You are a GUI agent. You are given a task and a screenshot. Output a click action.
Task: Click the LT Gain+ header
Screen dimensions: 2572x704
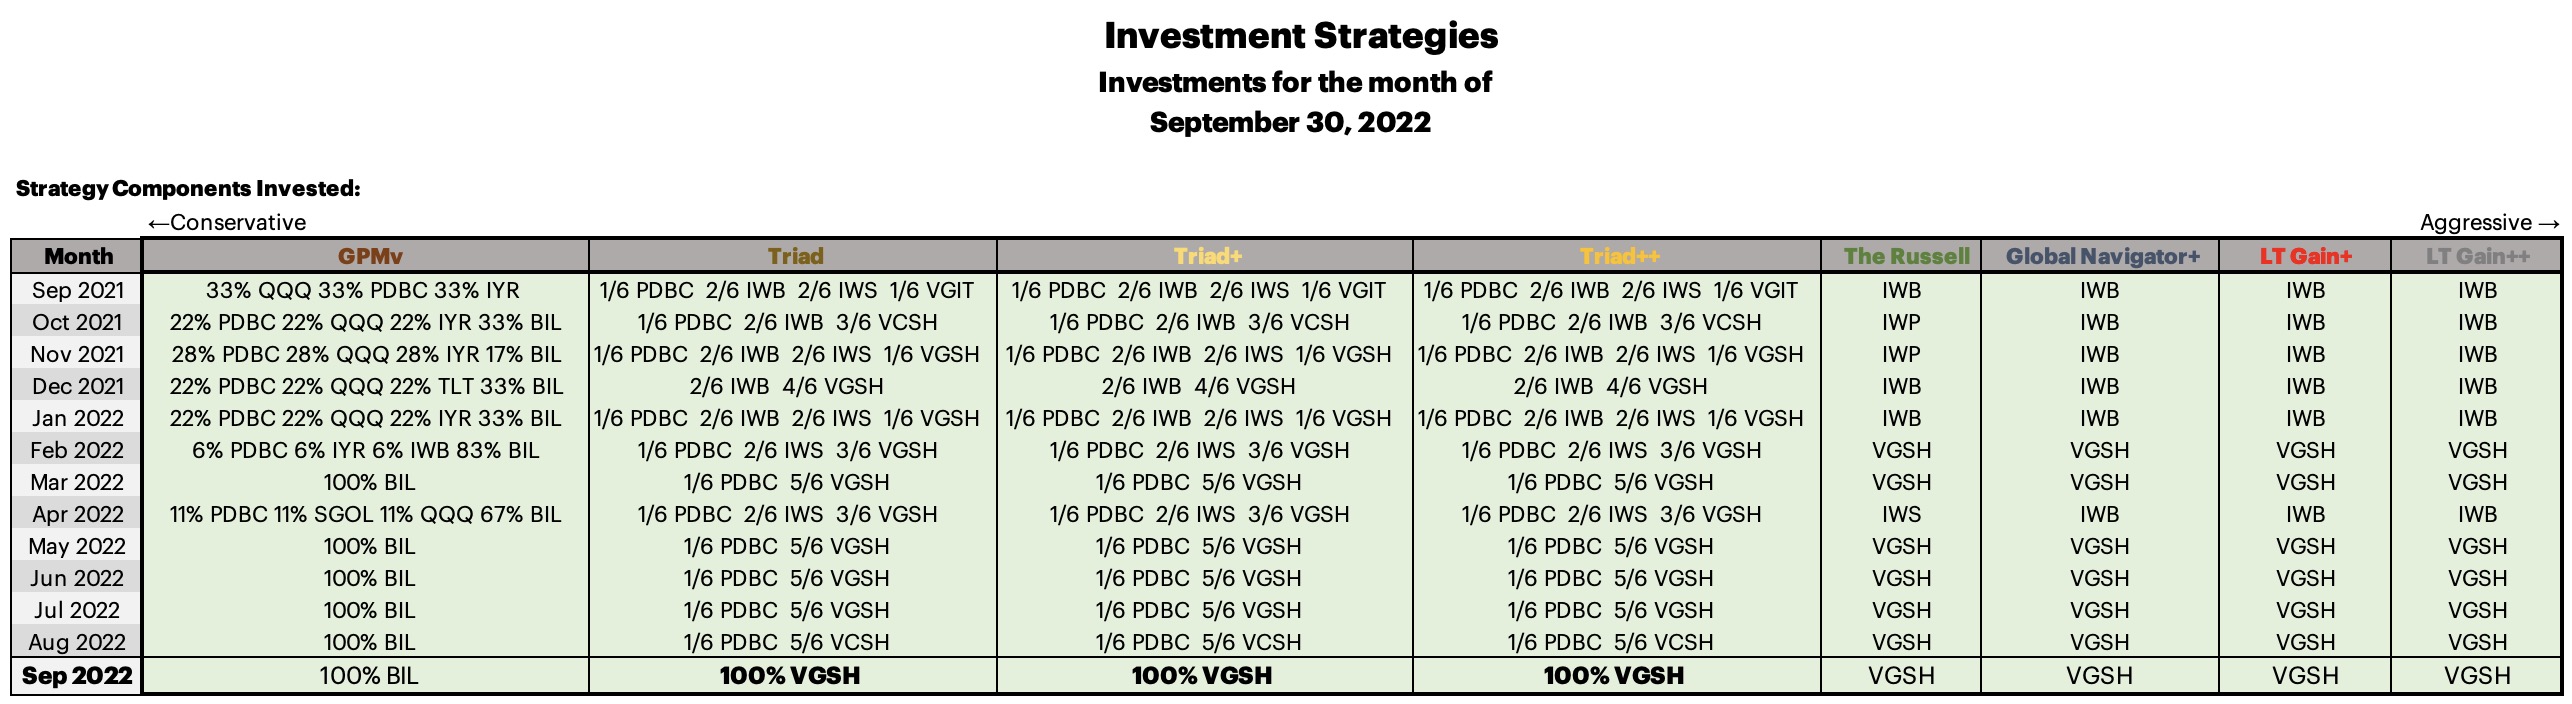click(2305, 256)
